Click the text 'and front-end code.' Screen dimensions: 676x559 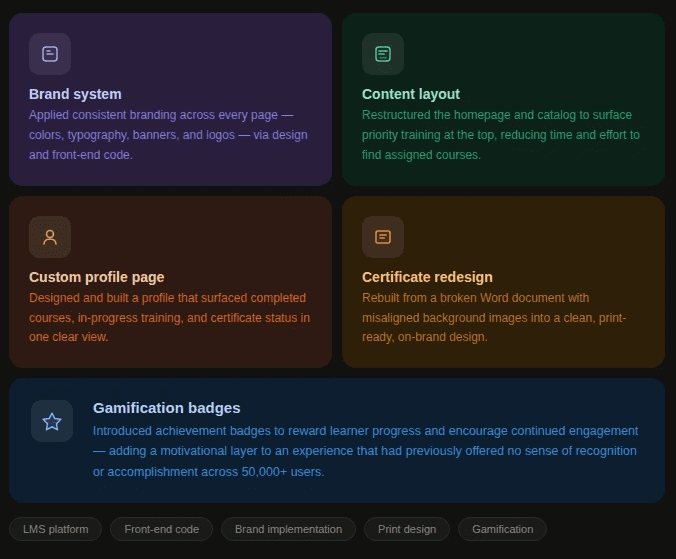tap(81, 155)
